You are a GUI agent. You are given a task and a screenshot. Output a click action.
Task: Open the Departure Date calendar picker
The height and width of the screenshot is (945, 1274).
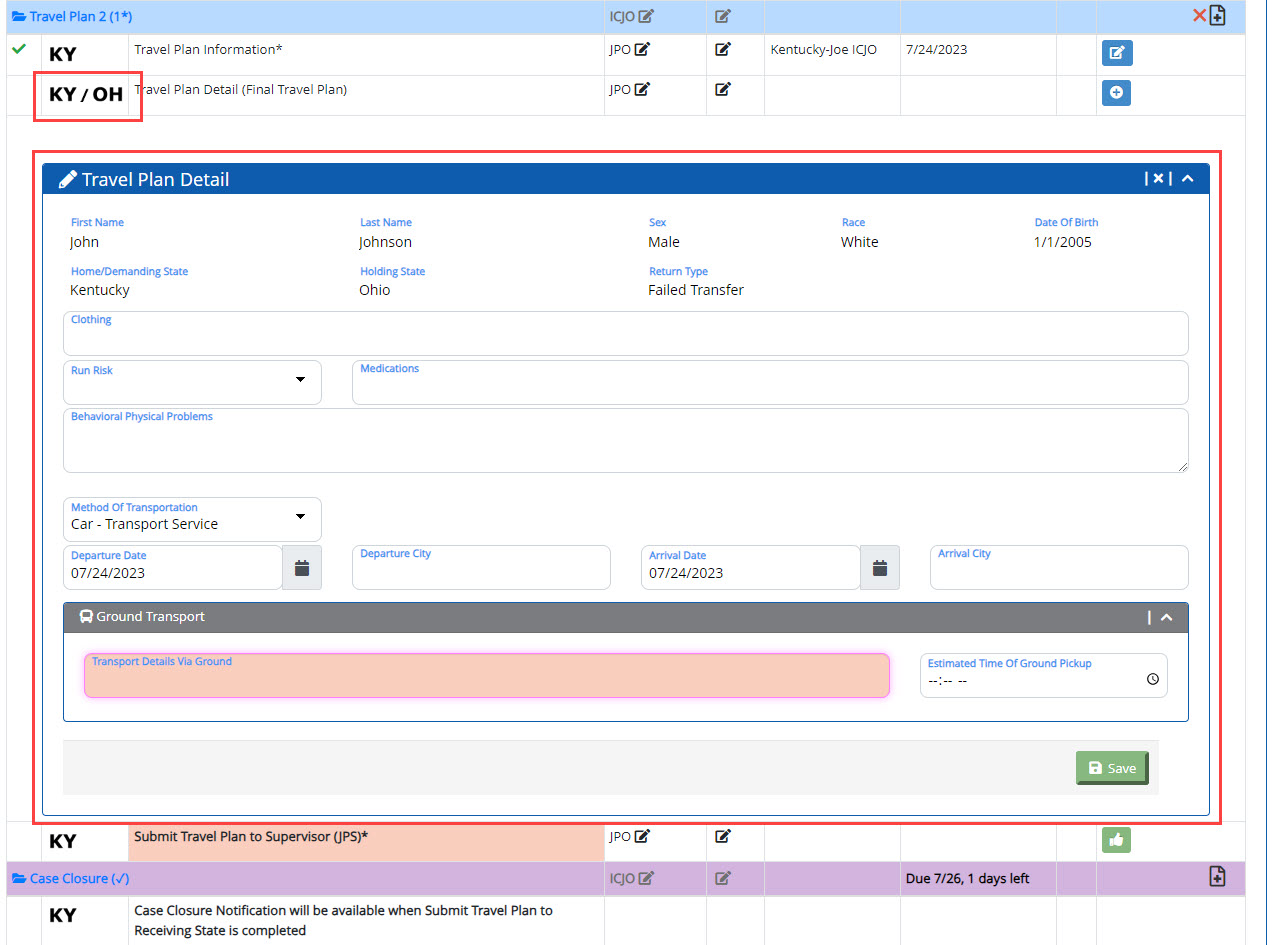302,567
